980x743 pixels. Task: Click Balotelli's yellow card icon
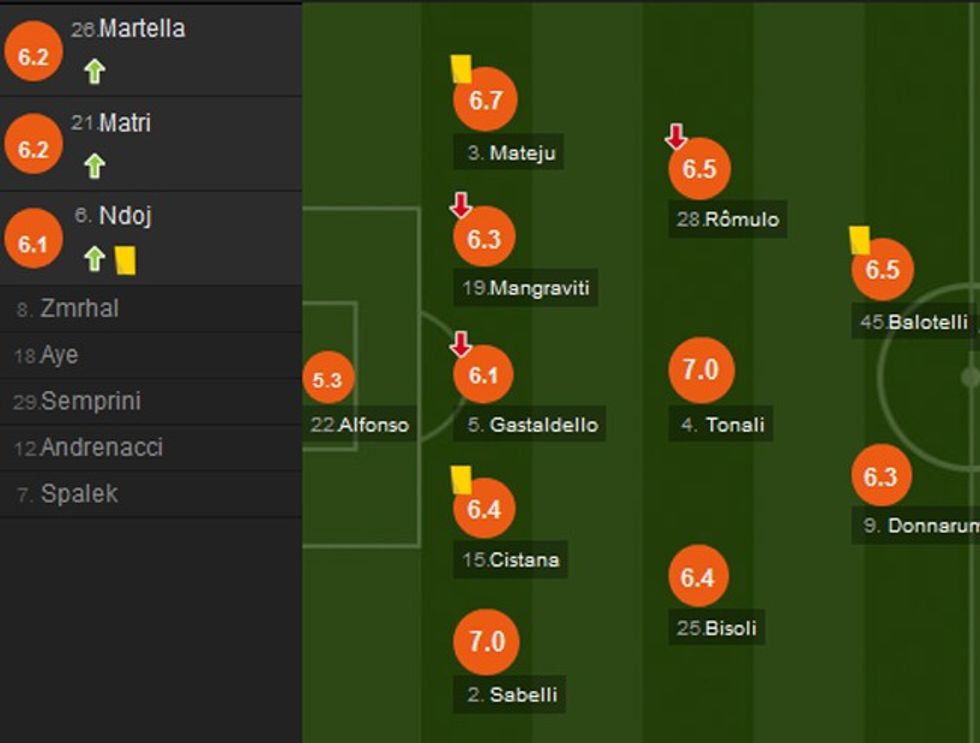859,240
